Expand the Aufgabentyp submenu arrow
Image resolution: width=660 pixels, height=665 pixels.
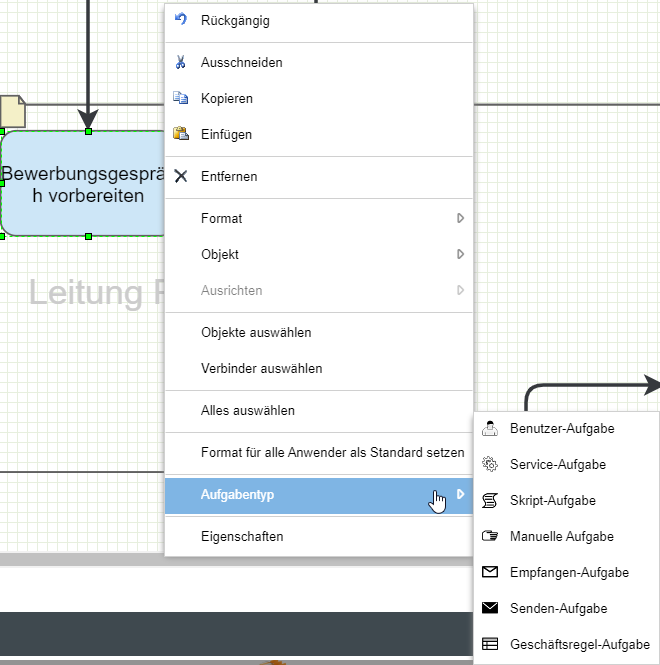460,494
